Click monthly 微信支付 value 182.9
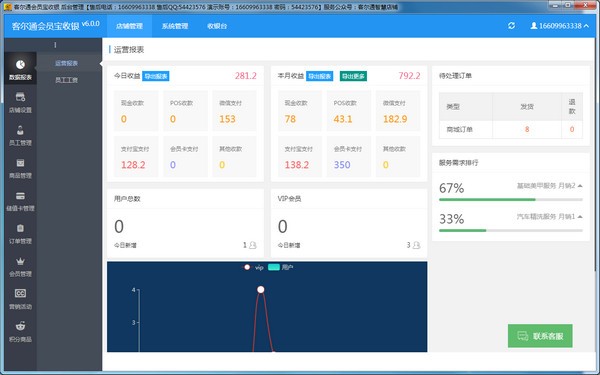600x375 pixels. point(395,119)
